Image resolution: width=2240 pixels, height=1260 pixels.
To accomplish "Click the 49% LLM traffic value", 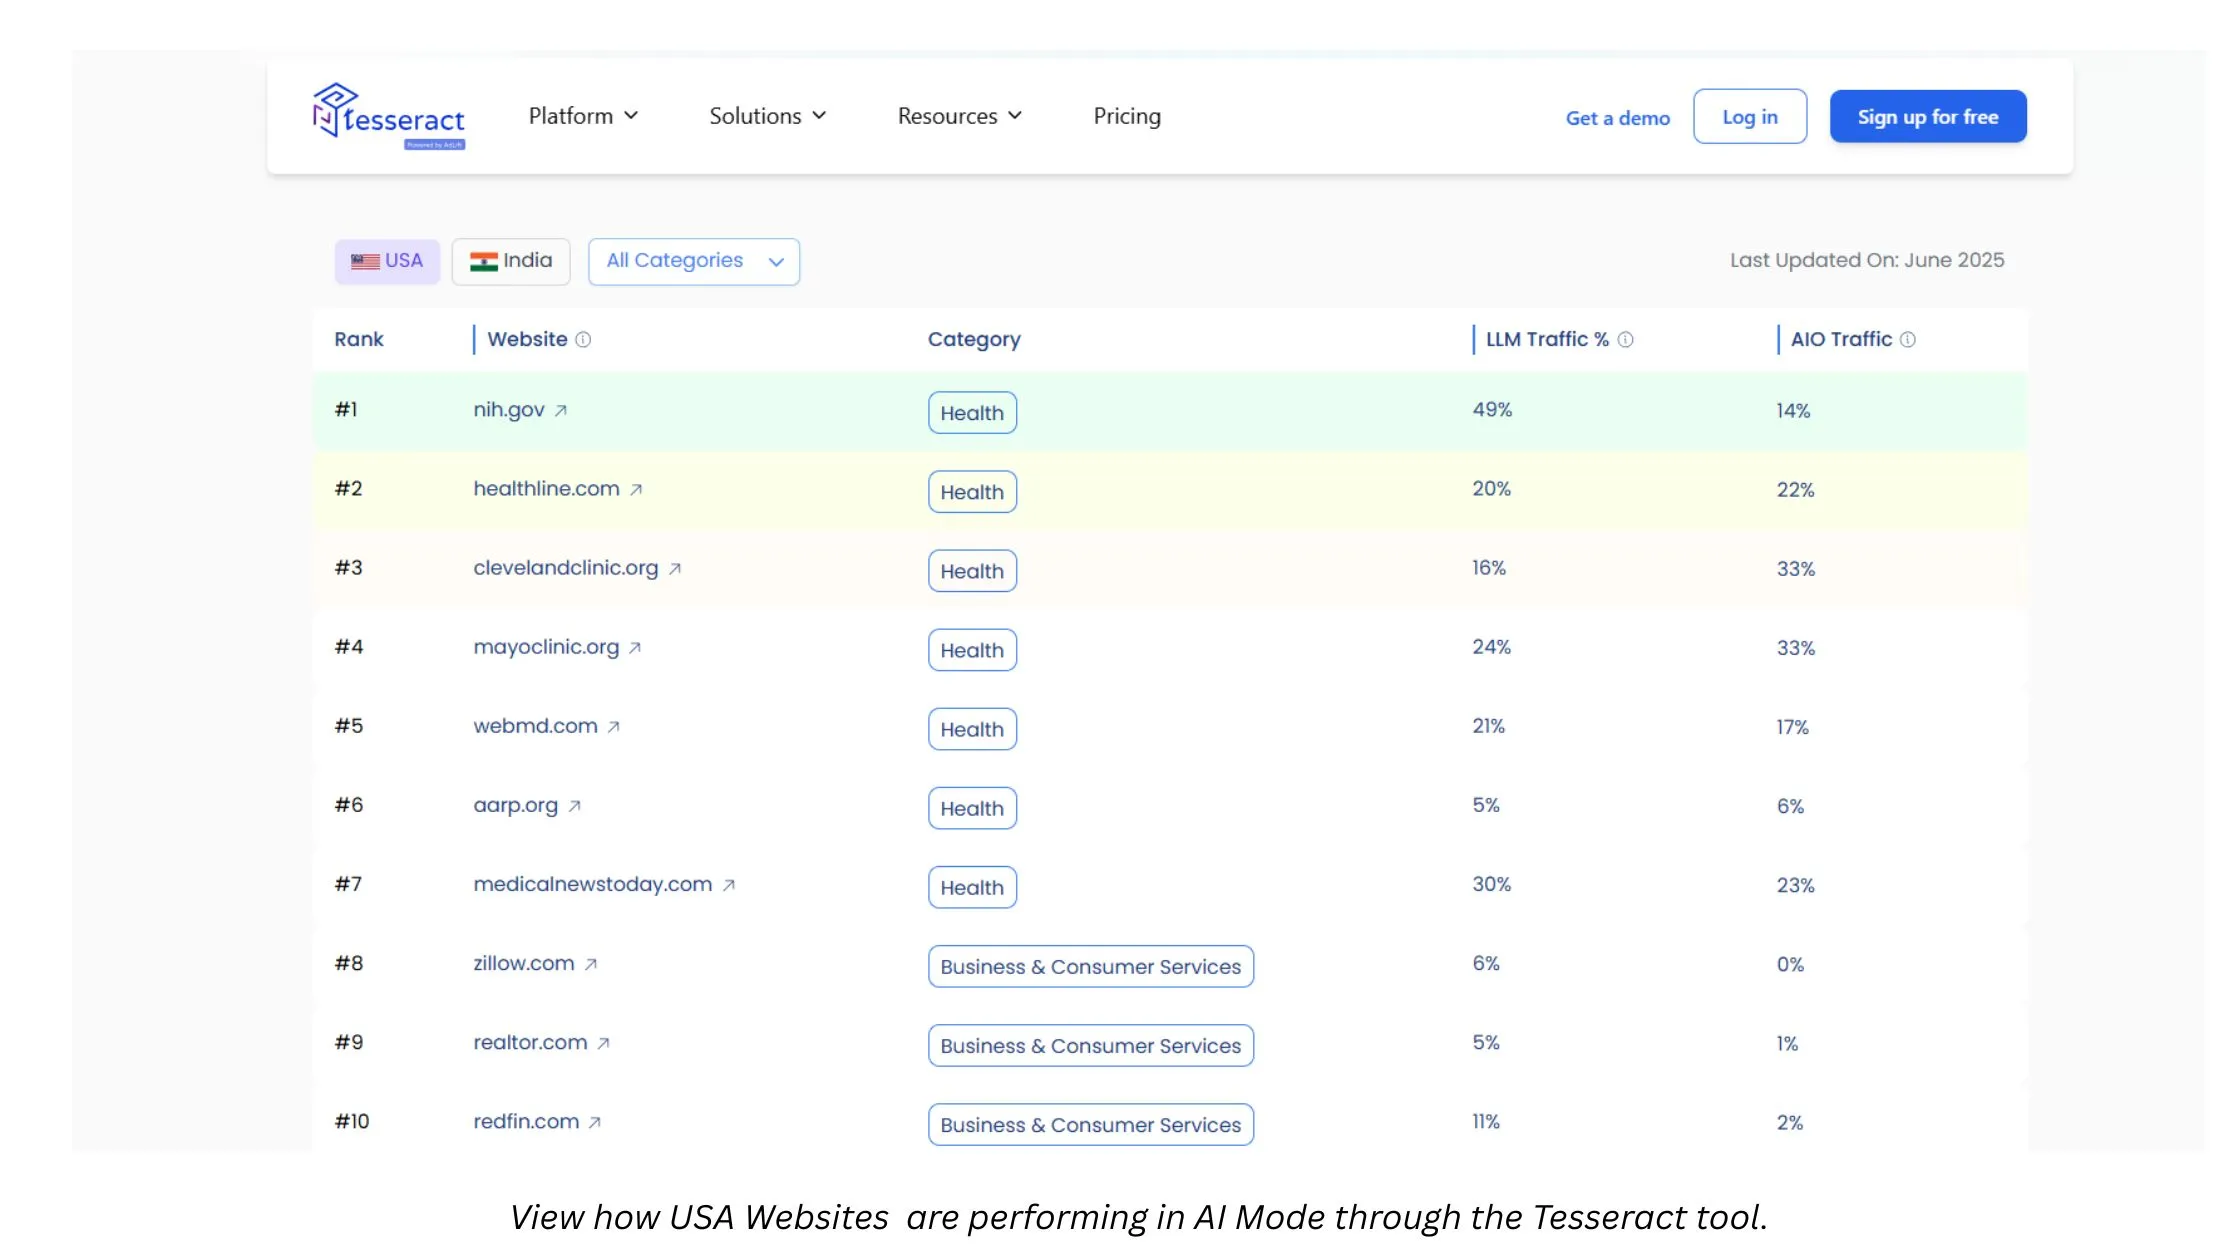I will 1492,410.
